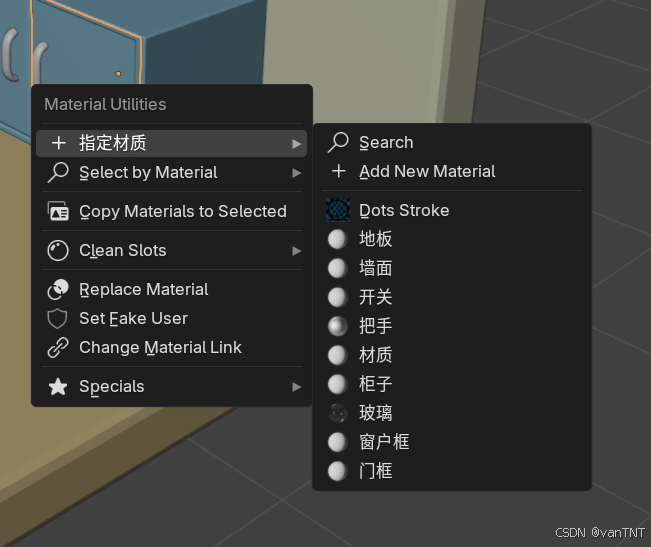The image size is (651, 547).
Task: Assign the 把手 material
Action: tap(452, 327)
